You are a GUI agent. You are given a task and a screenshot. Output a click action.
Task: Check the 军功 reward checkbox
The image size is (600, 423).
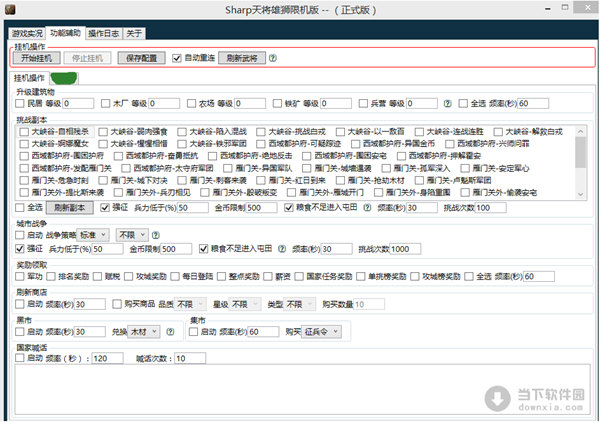coord(20,276)
